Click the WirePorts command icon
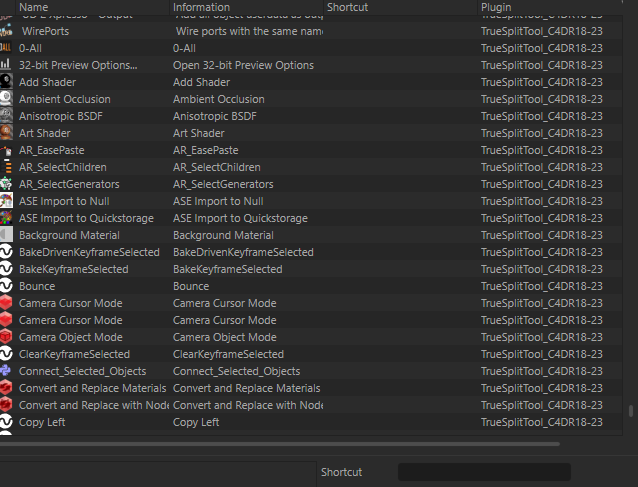The image size is (638, 487). point(6,31)
